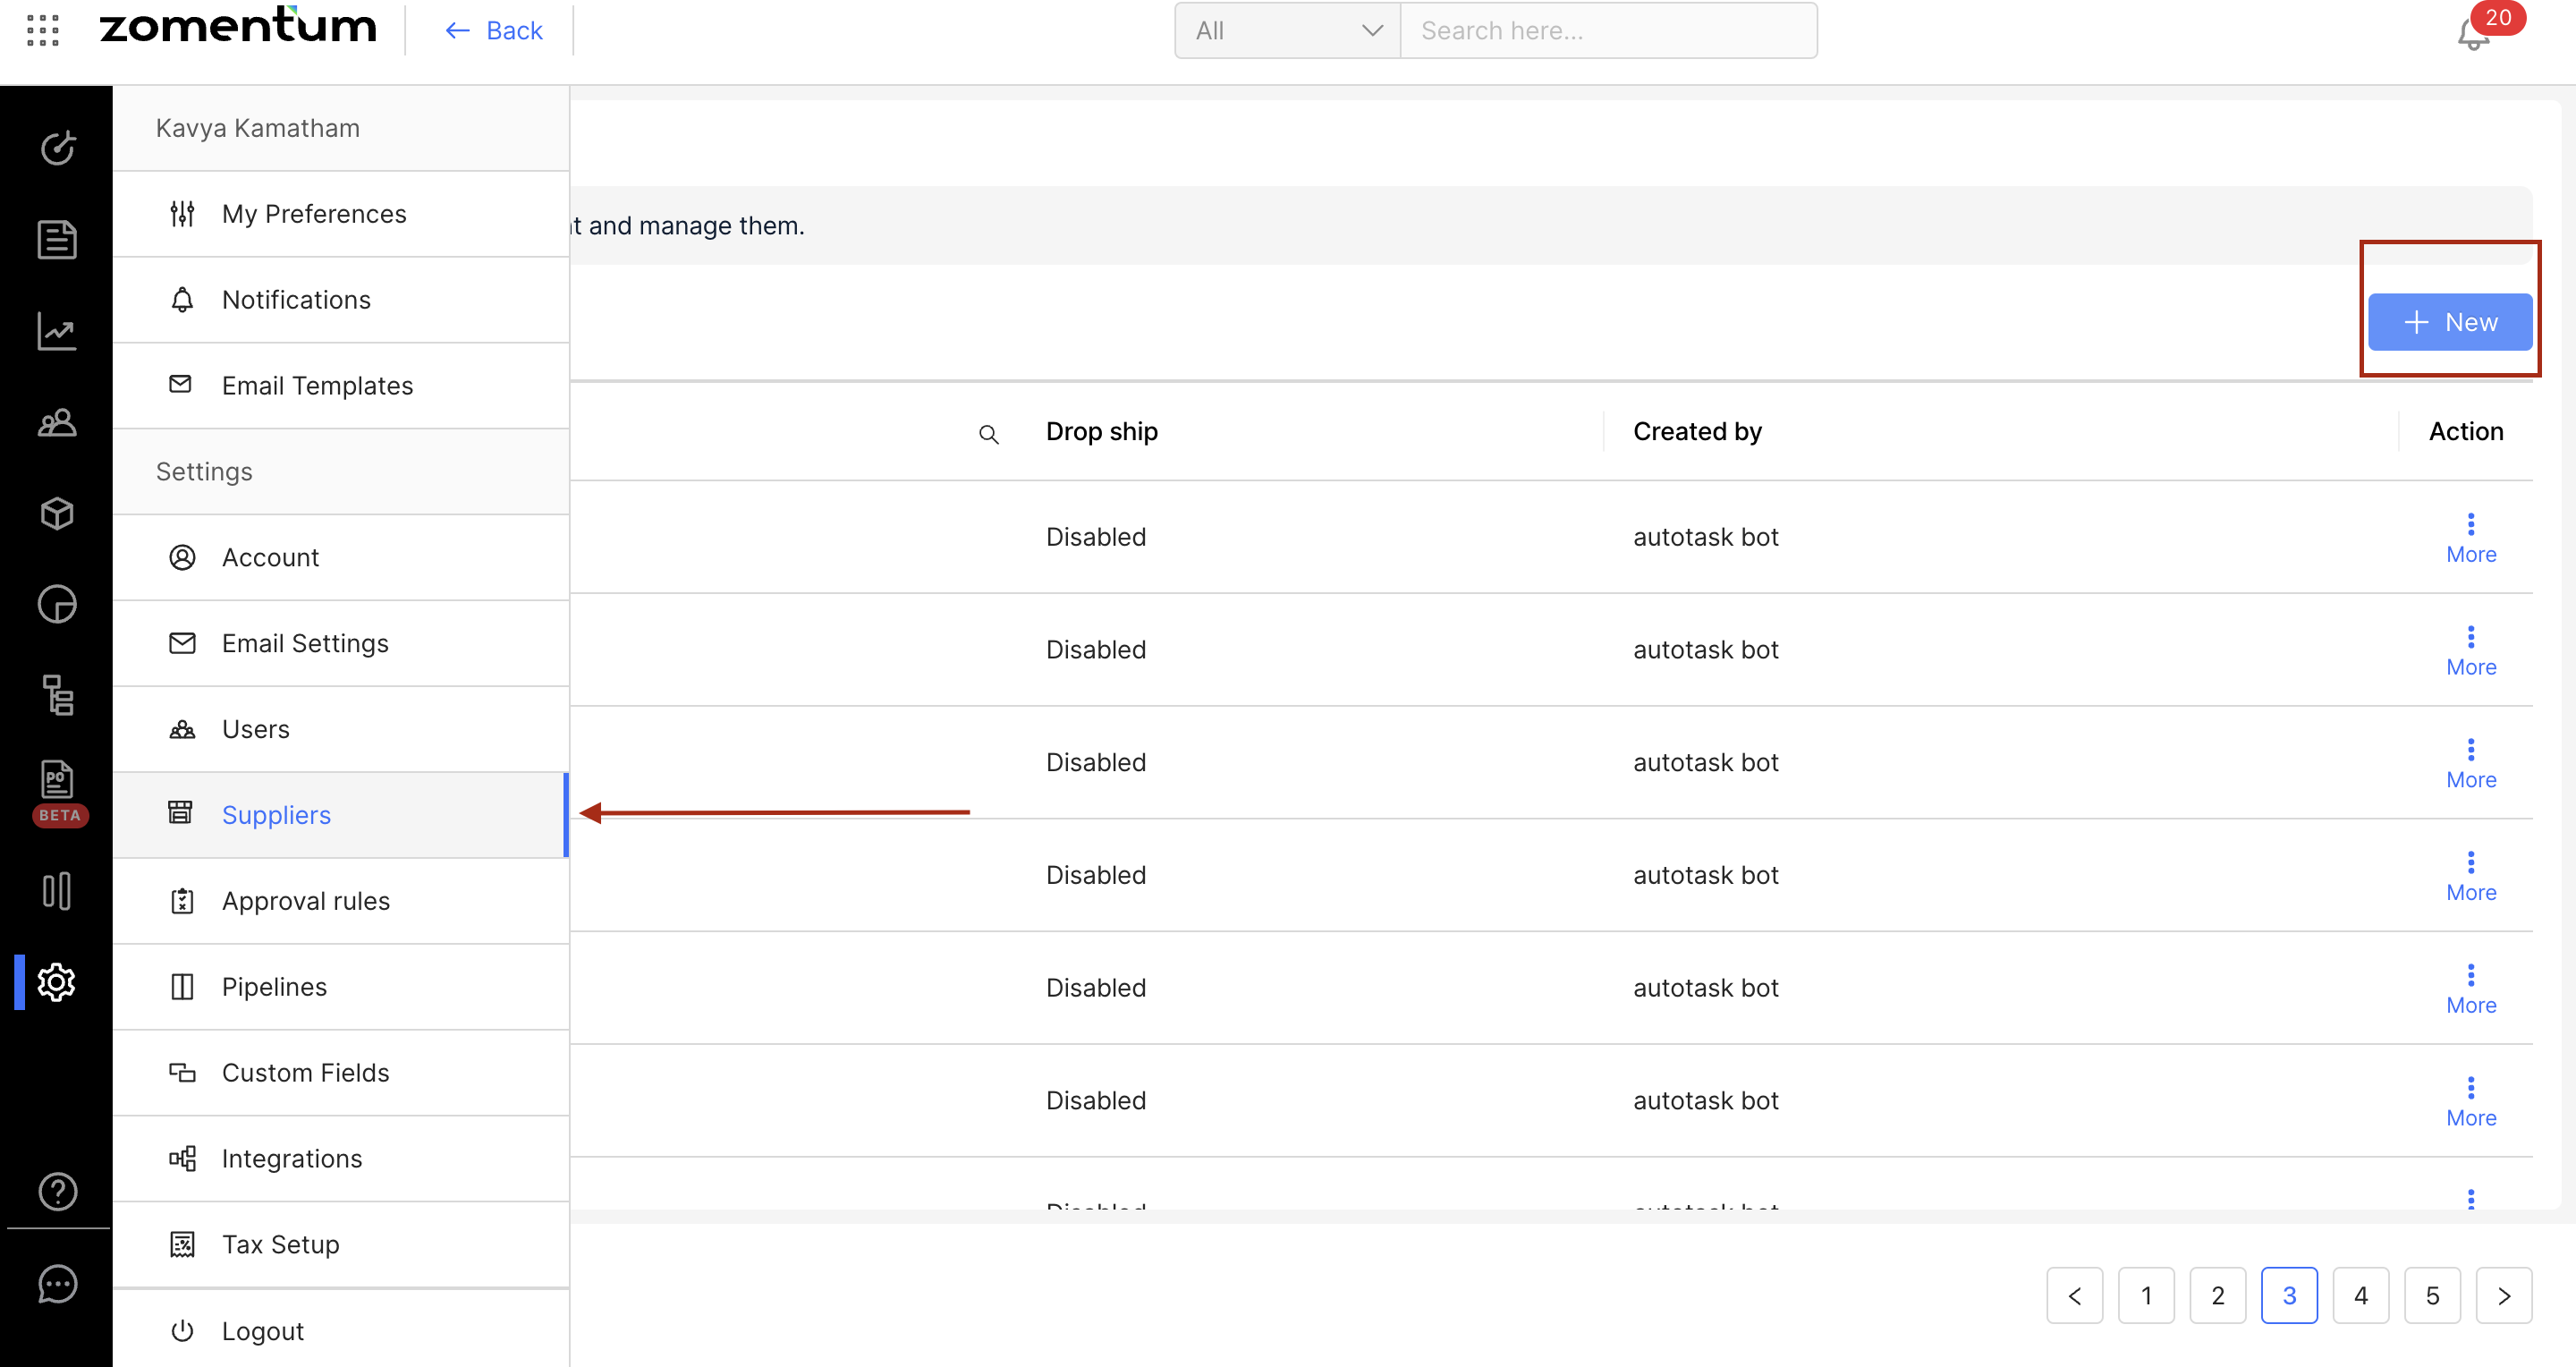Open the settings gear in sidebar
This screenshot has width=2576, height=1367.
[x=57, y=982]
